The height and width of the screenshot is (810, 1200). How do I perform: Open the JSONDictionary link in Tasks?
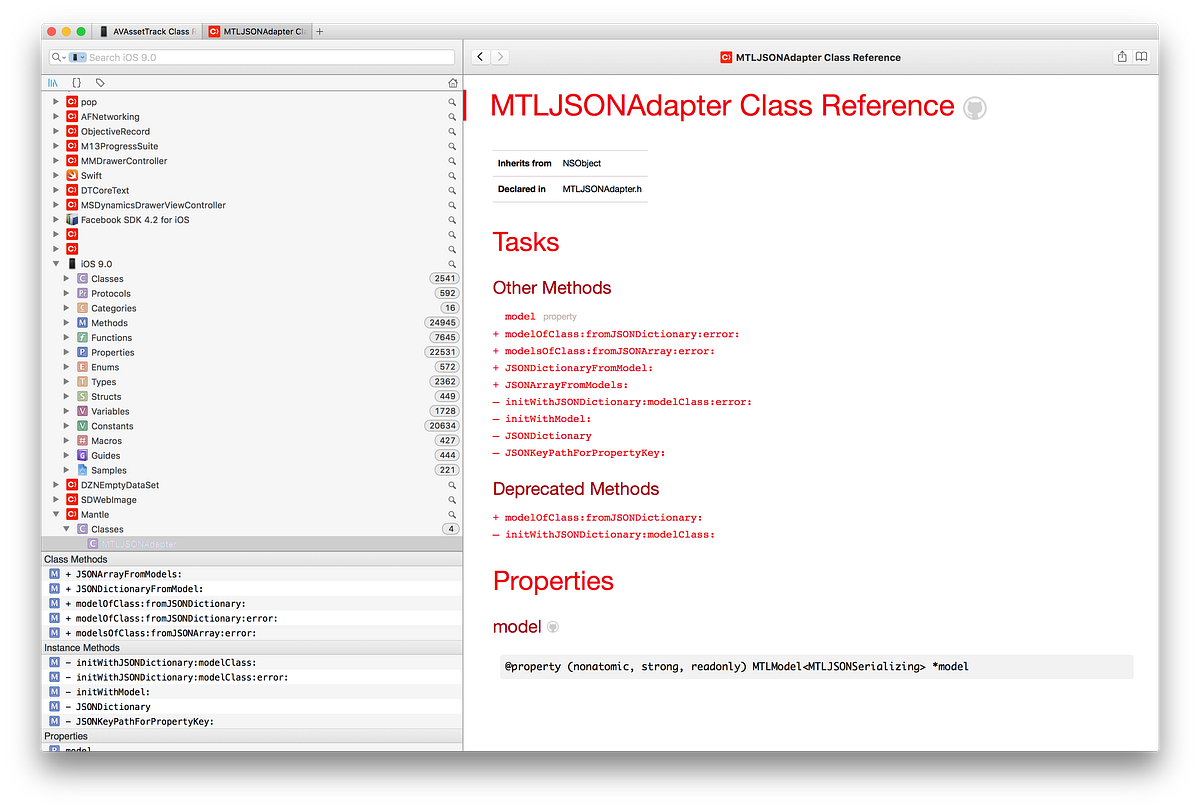548,436
